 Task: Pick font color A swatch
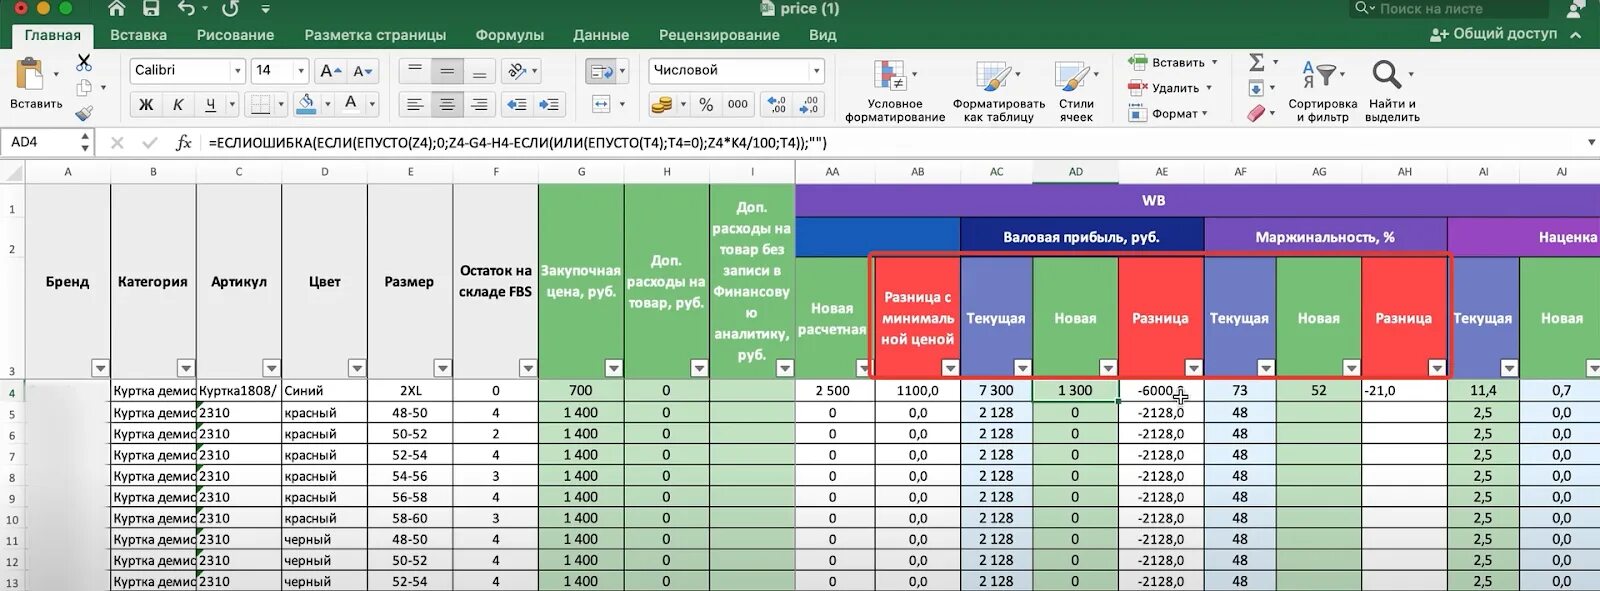(x=350, y=104)
